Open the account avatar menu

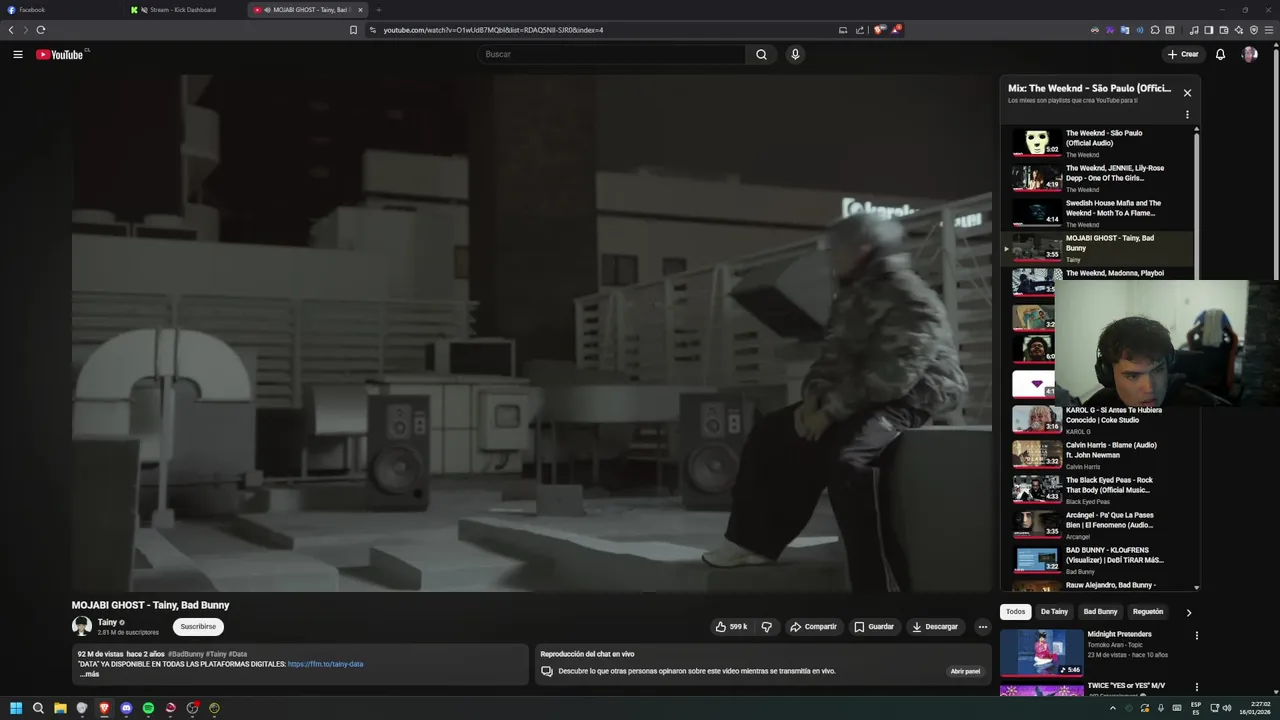[x=1249, y=54]
